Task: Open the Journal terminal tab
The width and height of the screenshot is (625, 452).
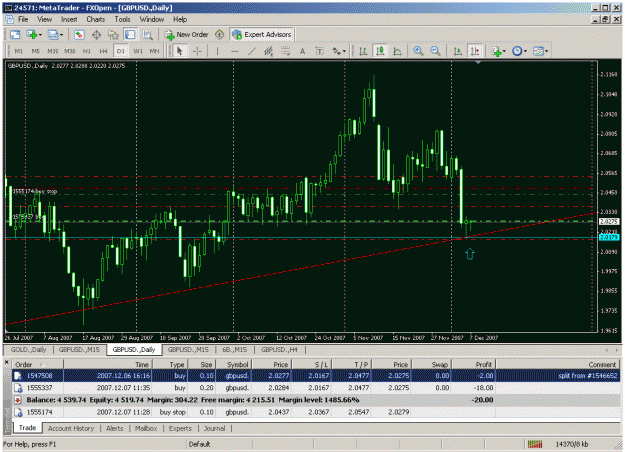Action: (x=214, y=428)
